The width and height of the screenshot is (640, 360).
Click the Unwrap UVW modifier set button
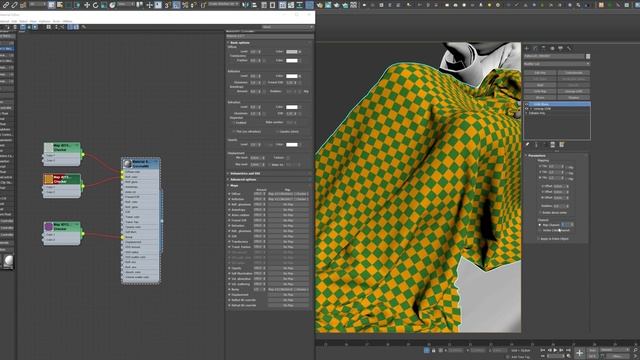(574, 91)
